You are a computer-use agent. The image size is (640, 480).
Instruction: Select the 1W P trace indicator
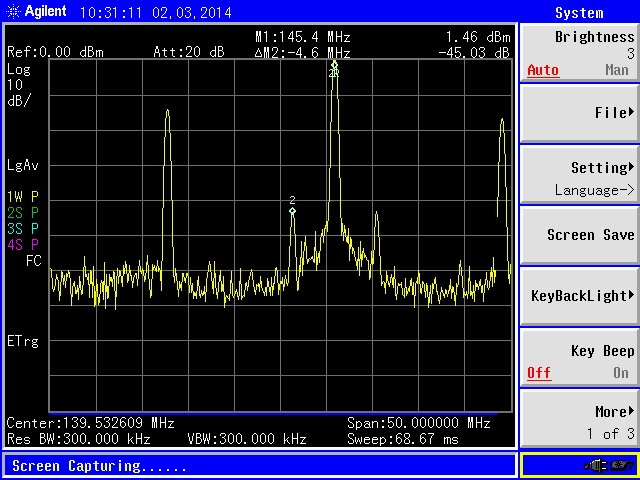[x=22, y=196]
